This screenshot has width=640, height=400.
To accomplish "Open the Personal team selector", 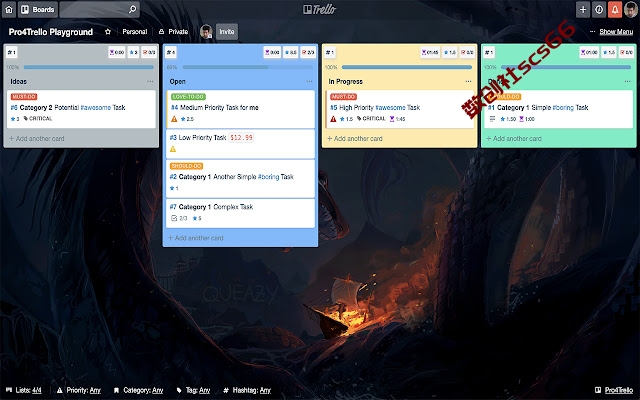I will (x=135, y=31).
